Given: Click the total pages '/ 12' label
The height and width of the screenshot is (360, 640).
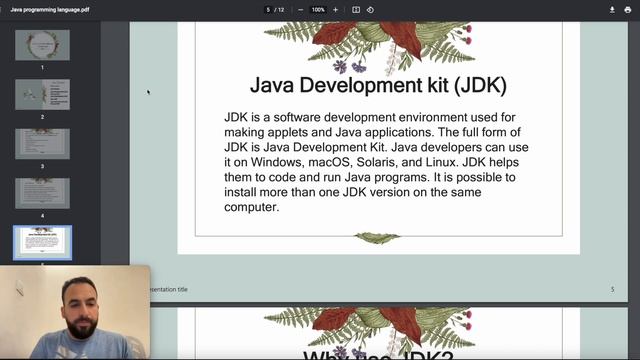Looking at the screenshot, I should [280, 10].
